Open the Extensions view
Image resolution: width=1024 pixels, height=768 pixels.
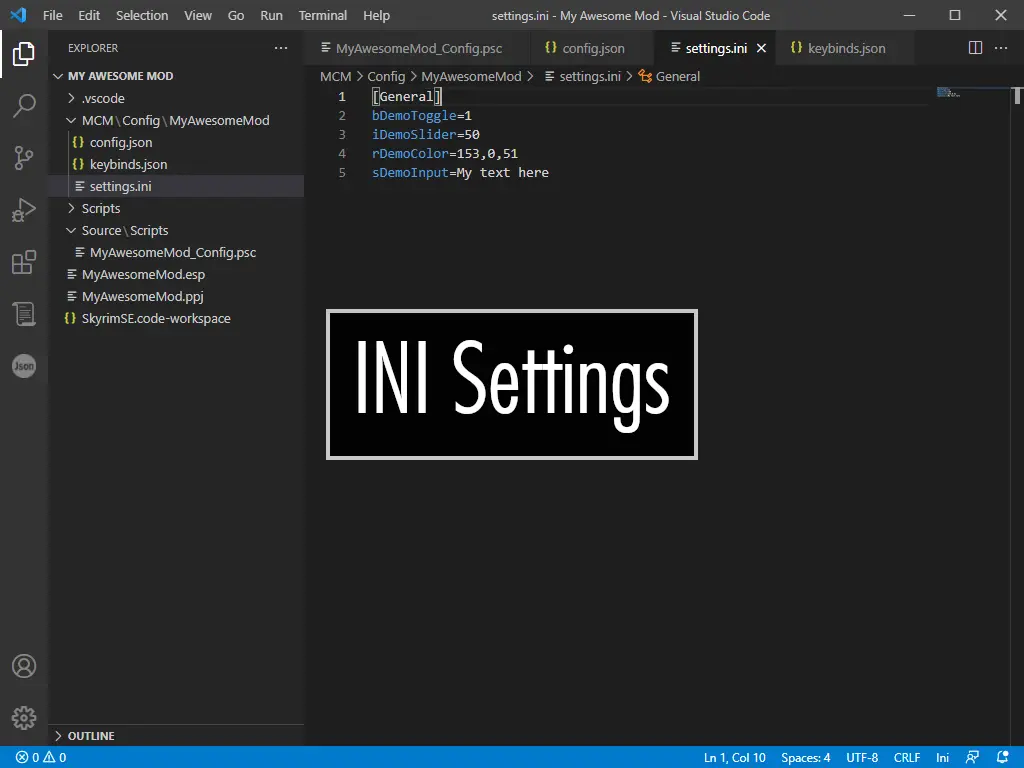tap(24, 263)
